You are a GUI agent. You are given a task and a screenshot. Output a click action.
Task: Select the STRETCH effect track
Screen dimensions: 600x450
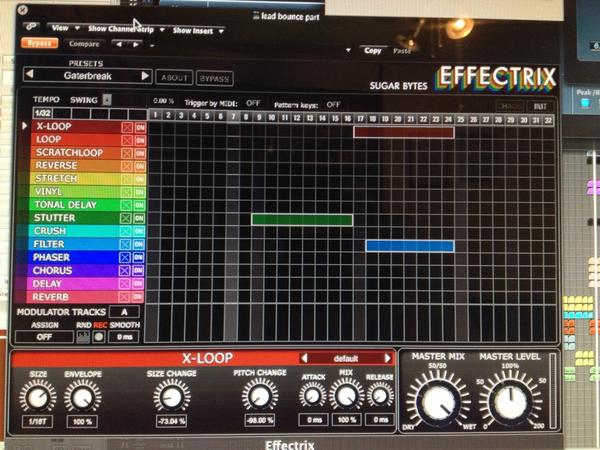pyautogui.click(x=56, y=179)
